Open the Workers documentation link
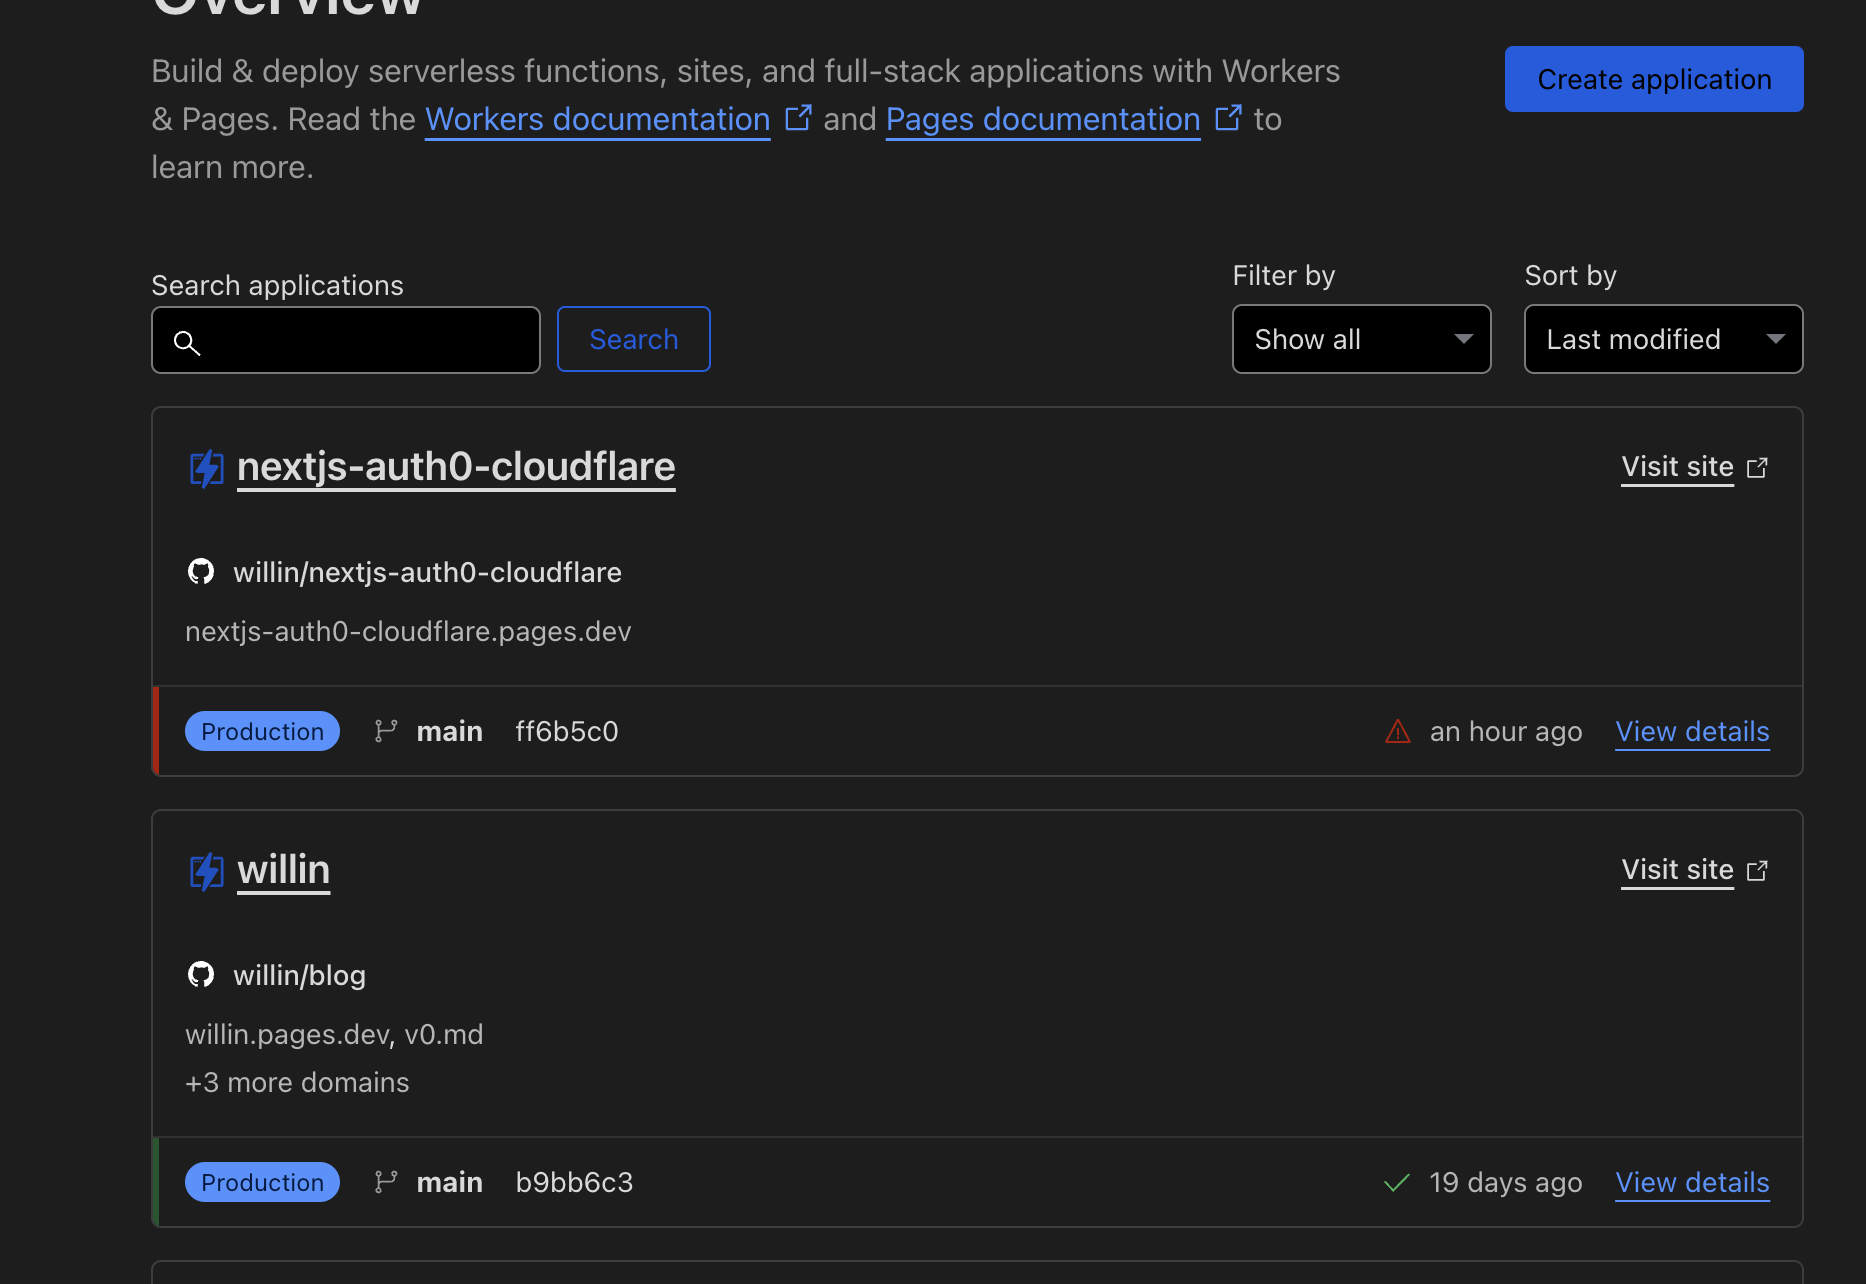 597,120
